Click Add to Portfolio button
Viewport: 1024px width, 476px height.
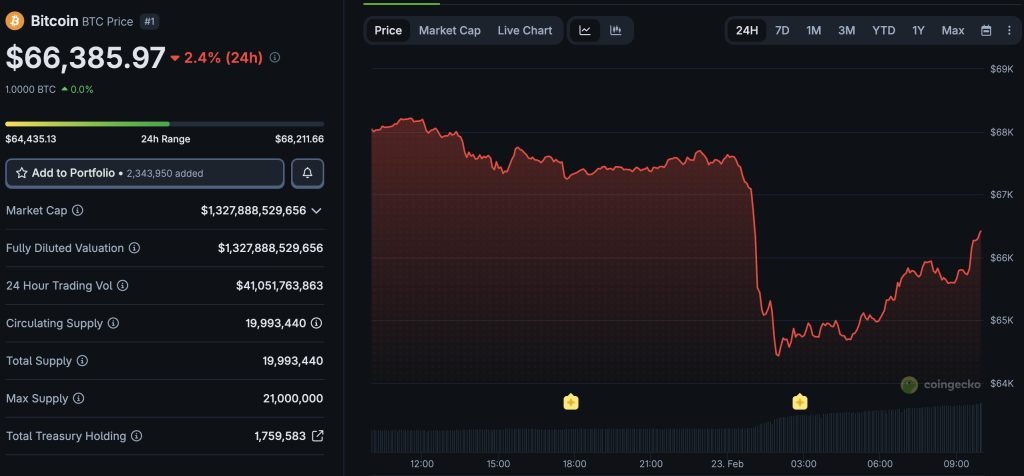[x=145, y=173]
